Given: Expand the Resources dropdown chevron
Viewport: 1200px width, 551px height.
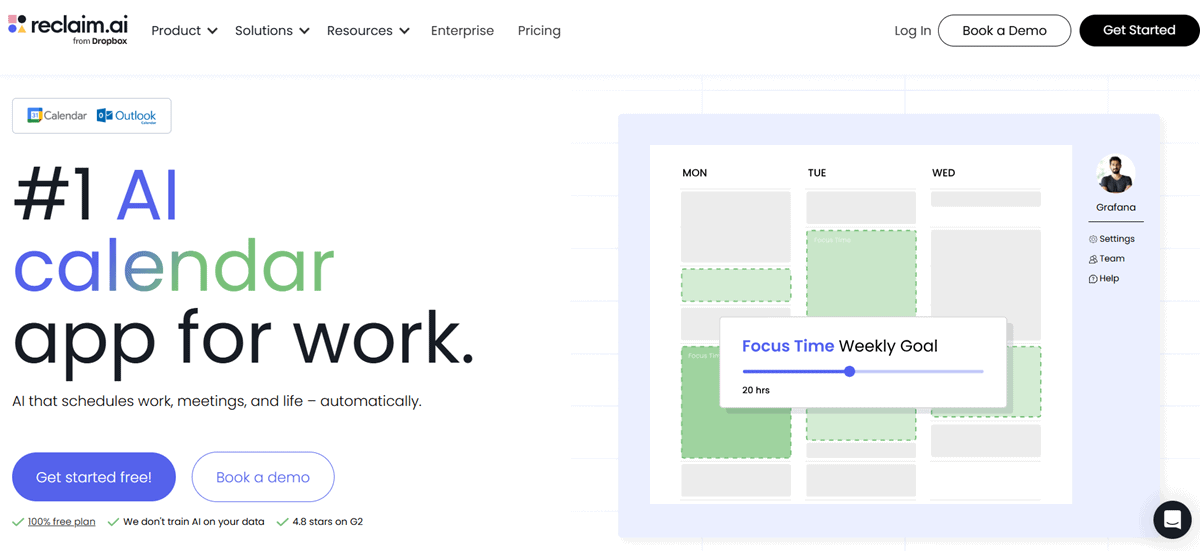Looking at the screenshot, I should pyautogui.click(x=404, y=31).
